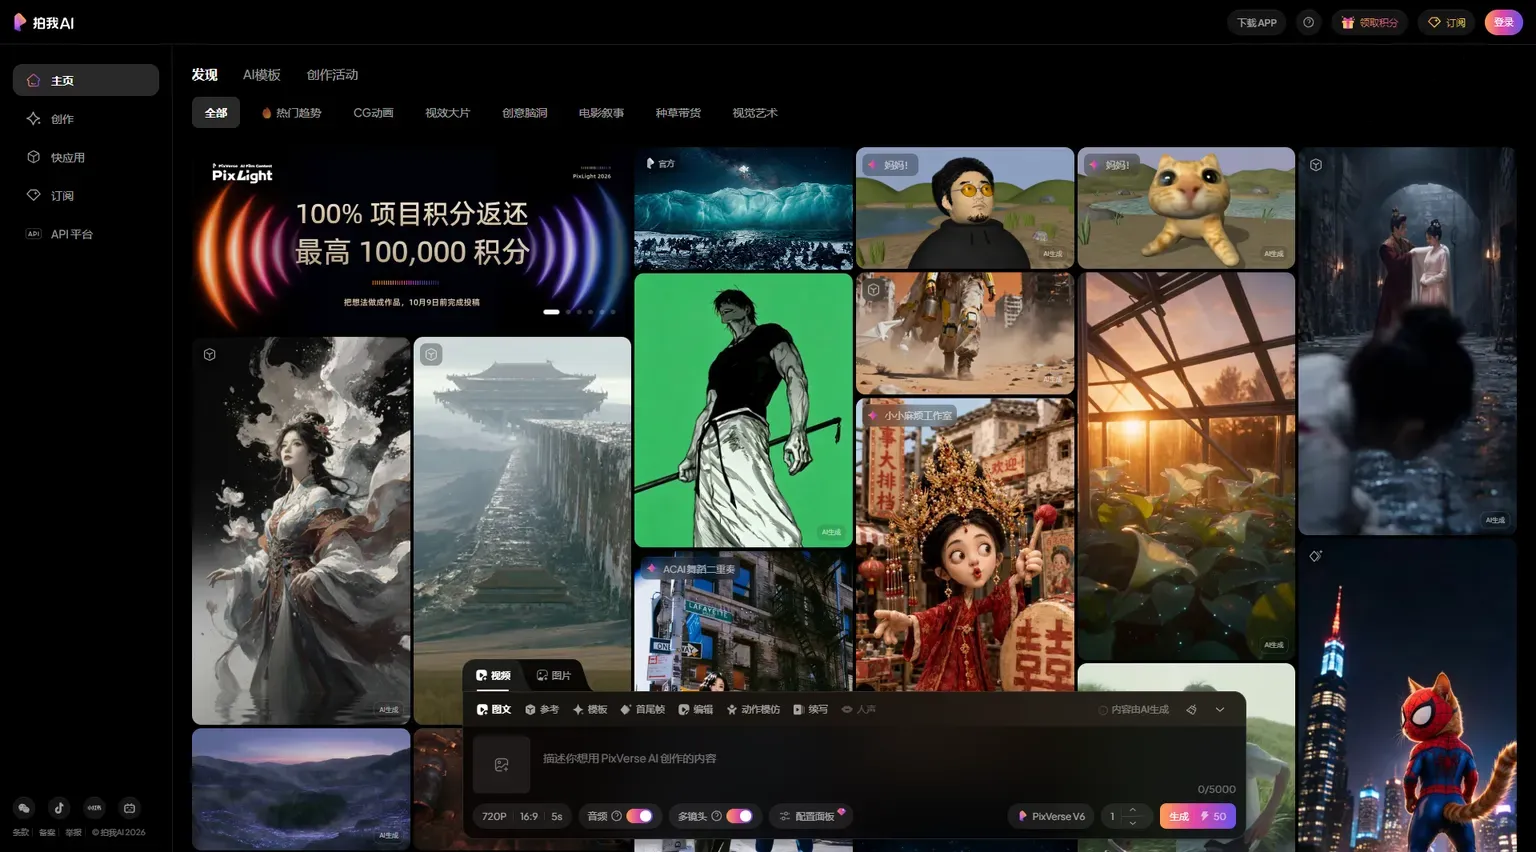The height and width of the screenshot is (852, 1536).
Task: Open the green-background anime fighter thumbnail
Action: (743, 410)
